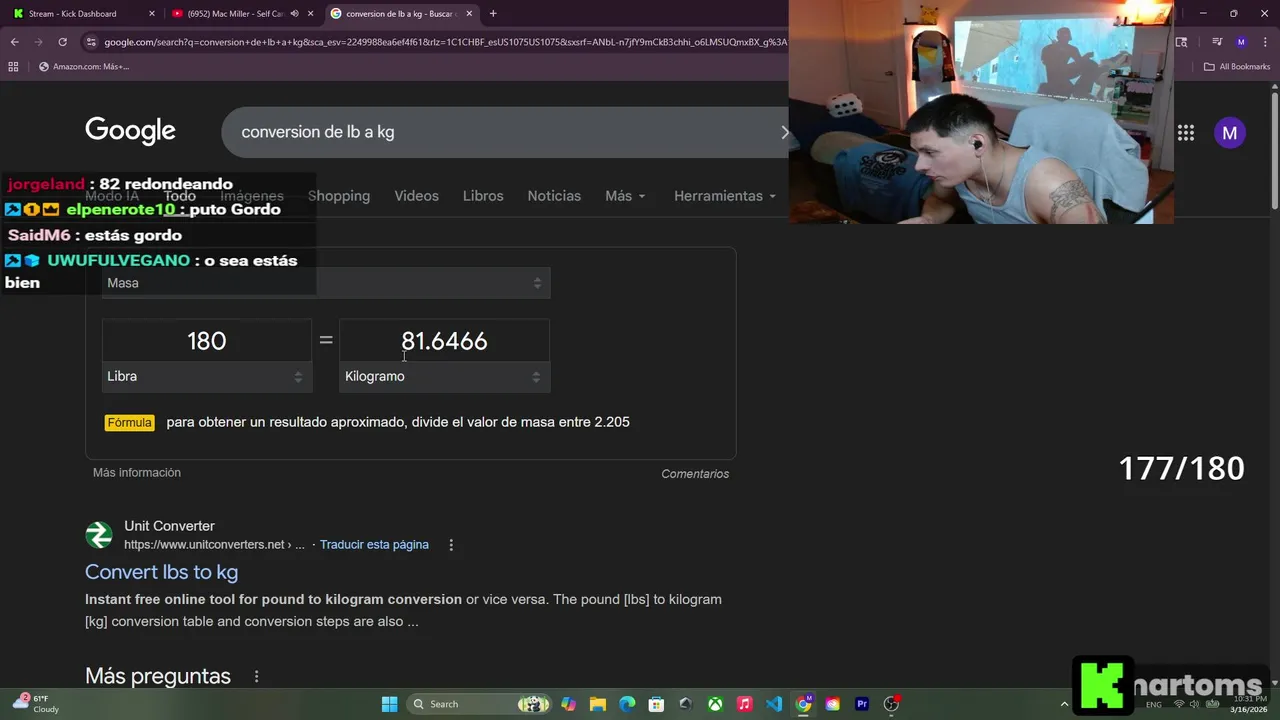Select the Libros search tab
1280x720 pixels.
point(483,196)
